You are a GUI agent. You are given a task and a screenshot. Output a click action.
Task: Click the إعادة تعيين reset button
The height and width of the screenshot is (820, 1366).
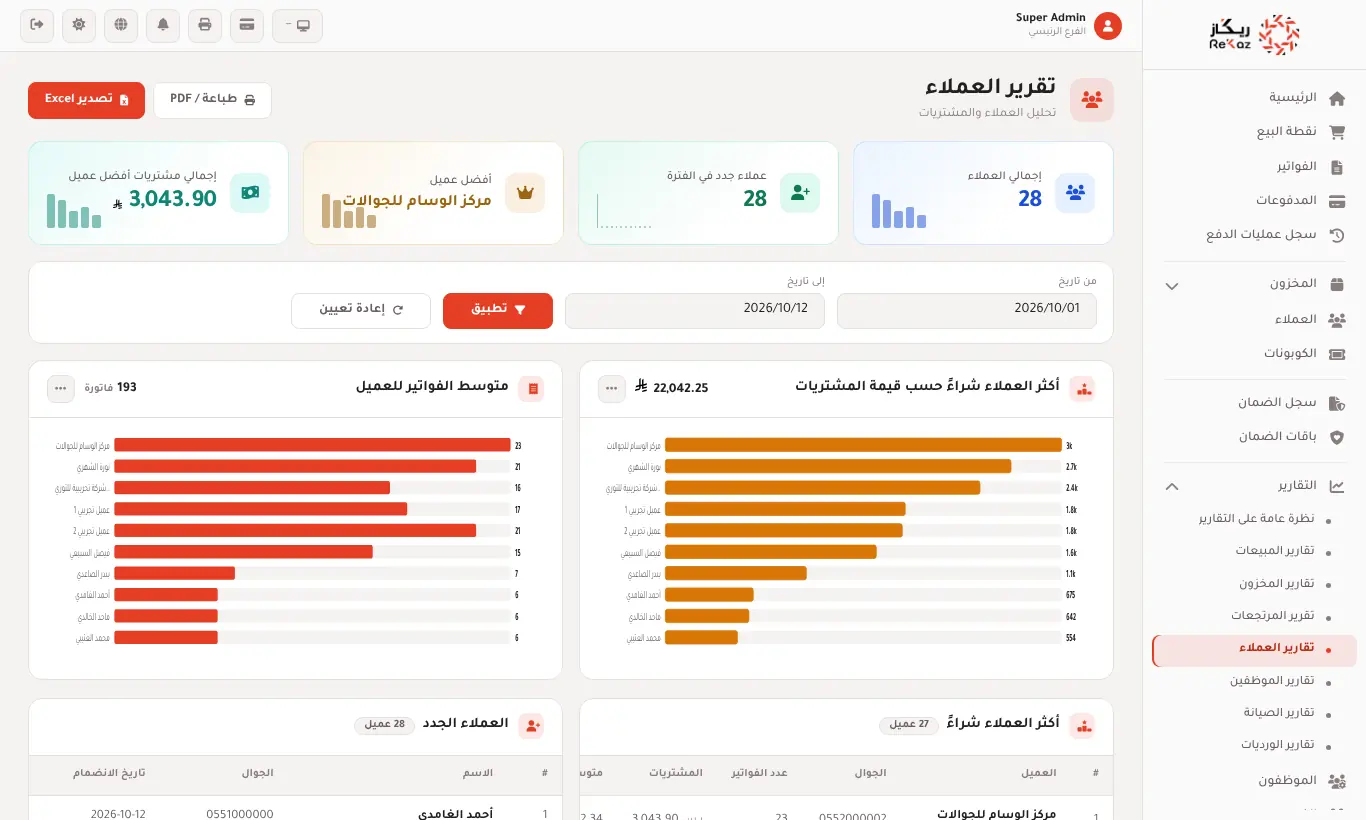pyautogui.click(x=361, y=311)
